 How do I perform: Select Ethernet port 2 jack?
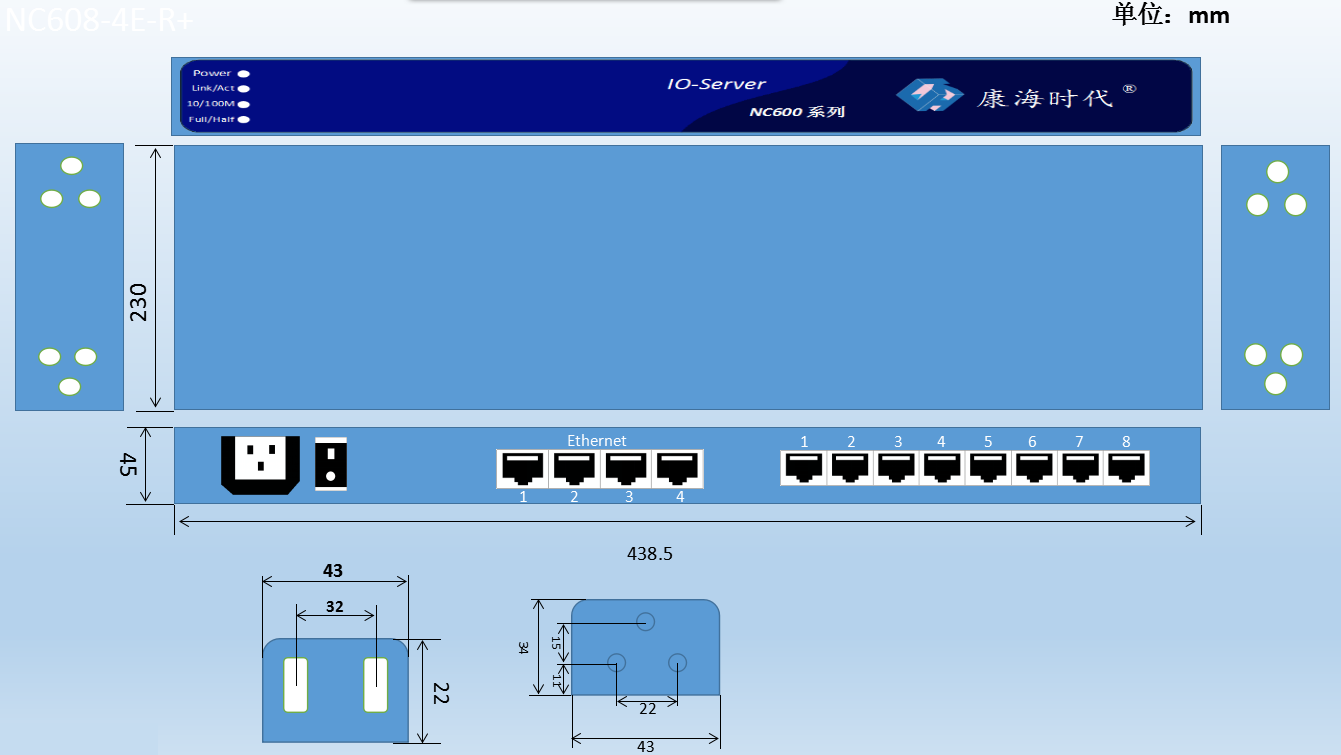(574, 468)
